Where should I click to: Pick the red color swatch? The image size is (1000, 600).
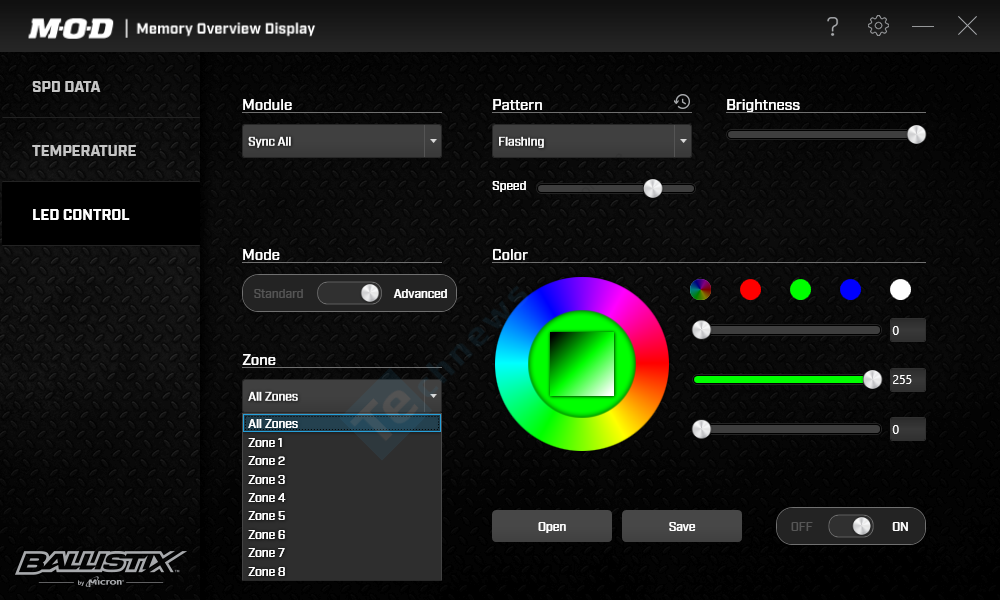(751, 289)
